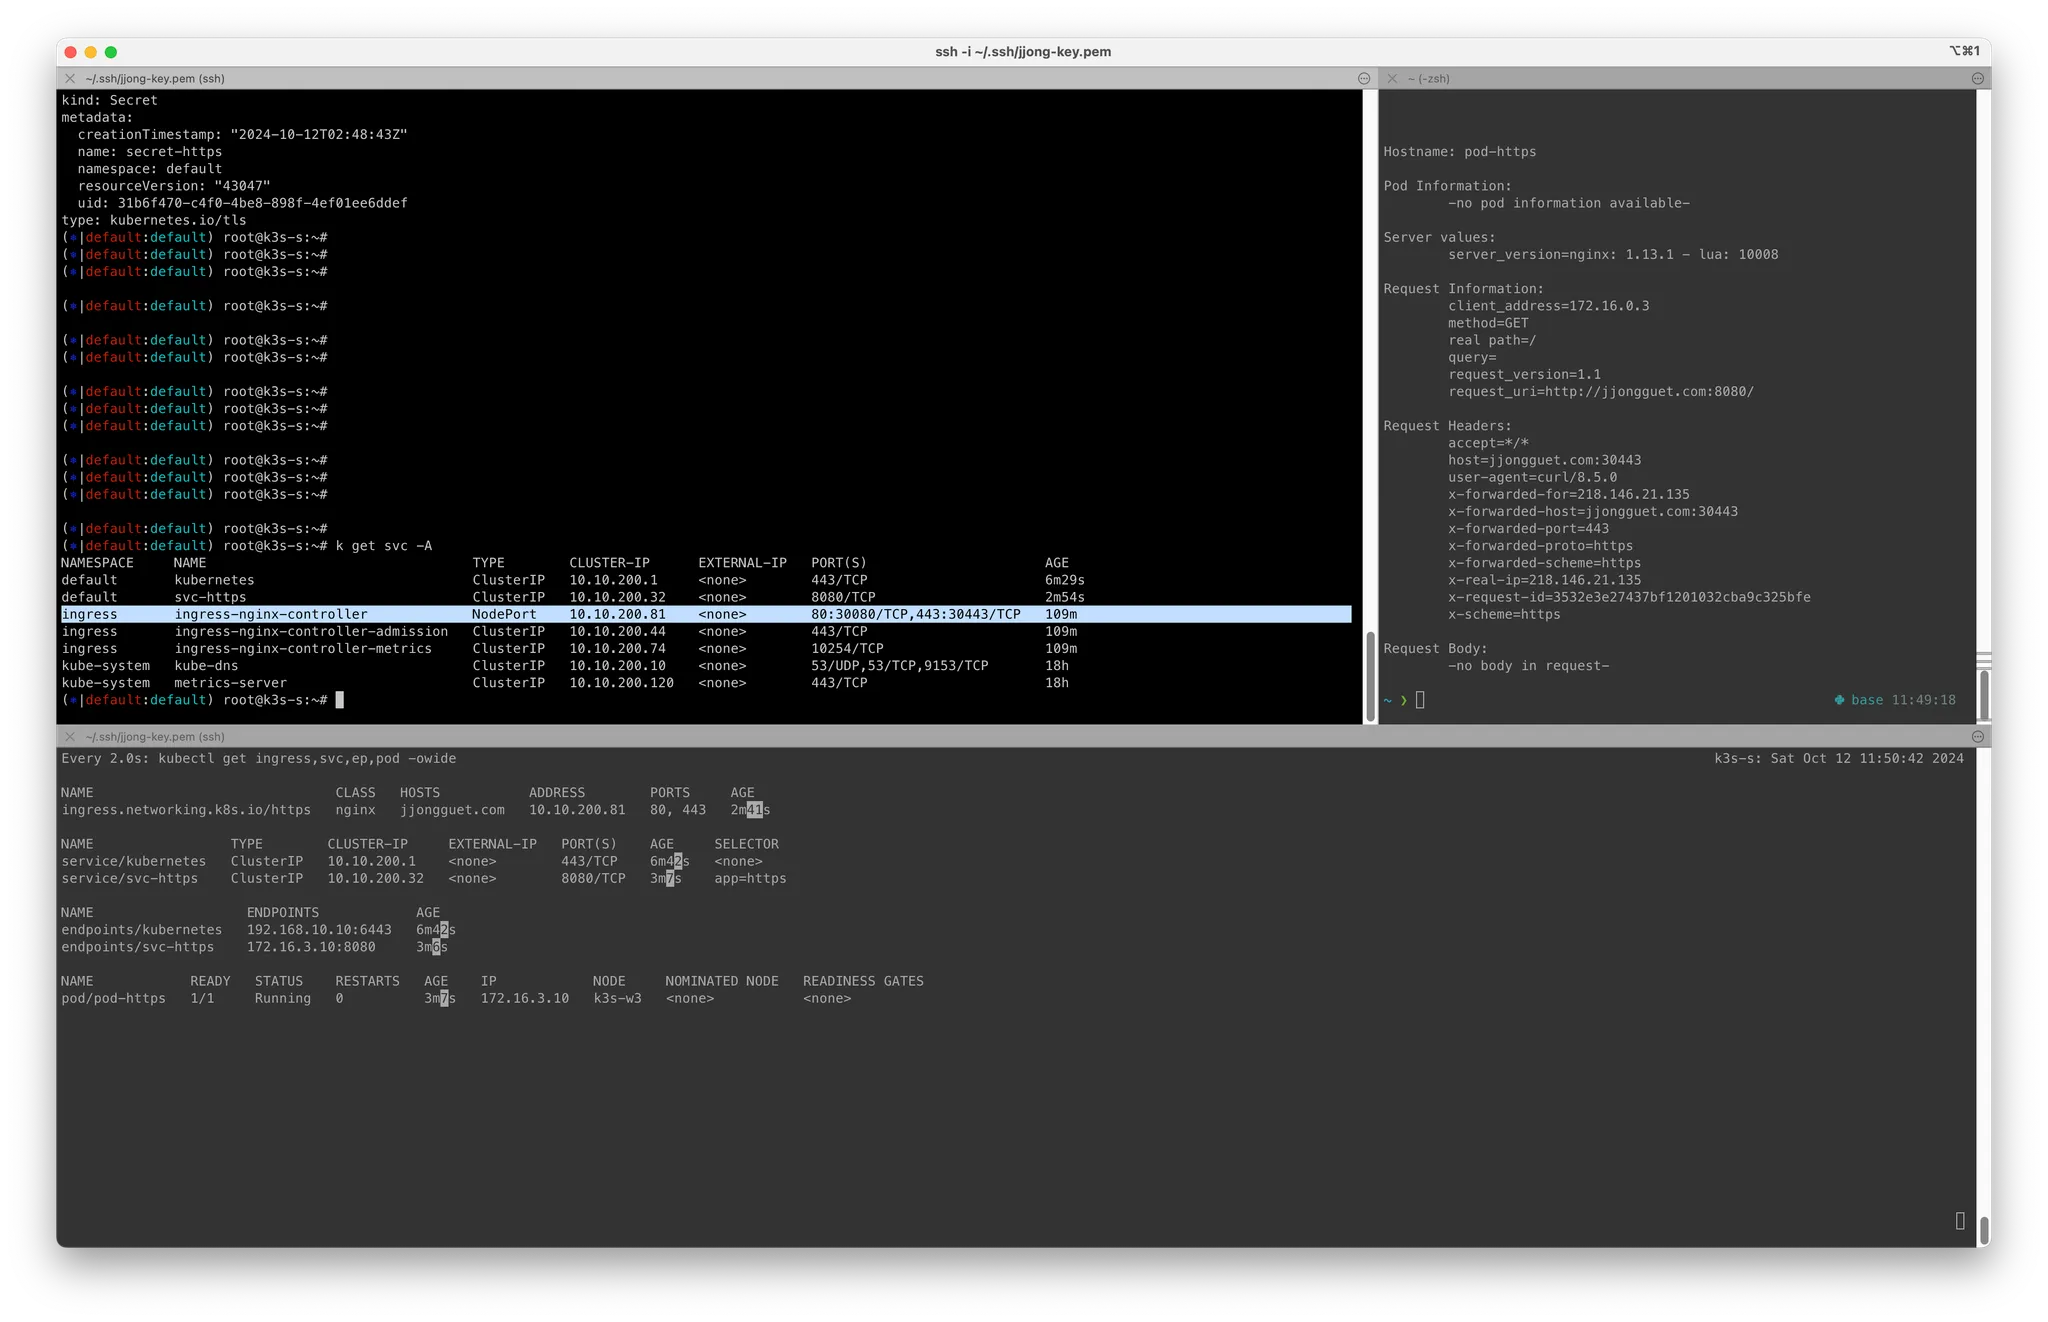This screenshot has height=1322, width=2048.
Task: Click the green fullscreen window button
Action: (x=111, y=52)
